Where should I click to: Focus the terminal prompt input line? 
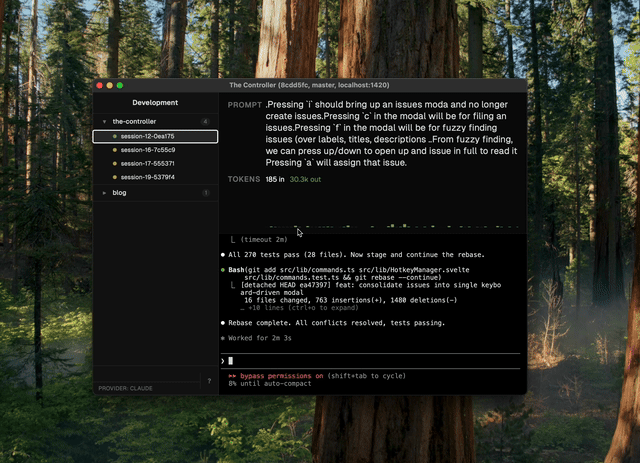[370, 361]
